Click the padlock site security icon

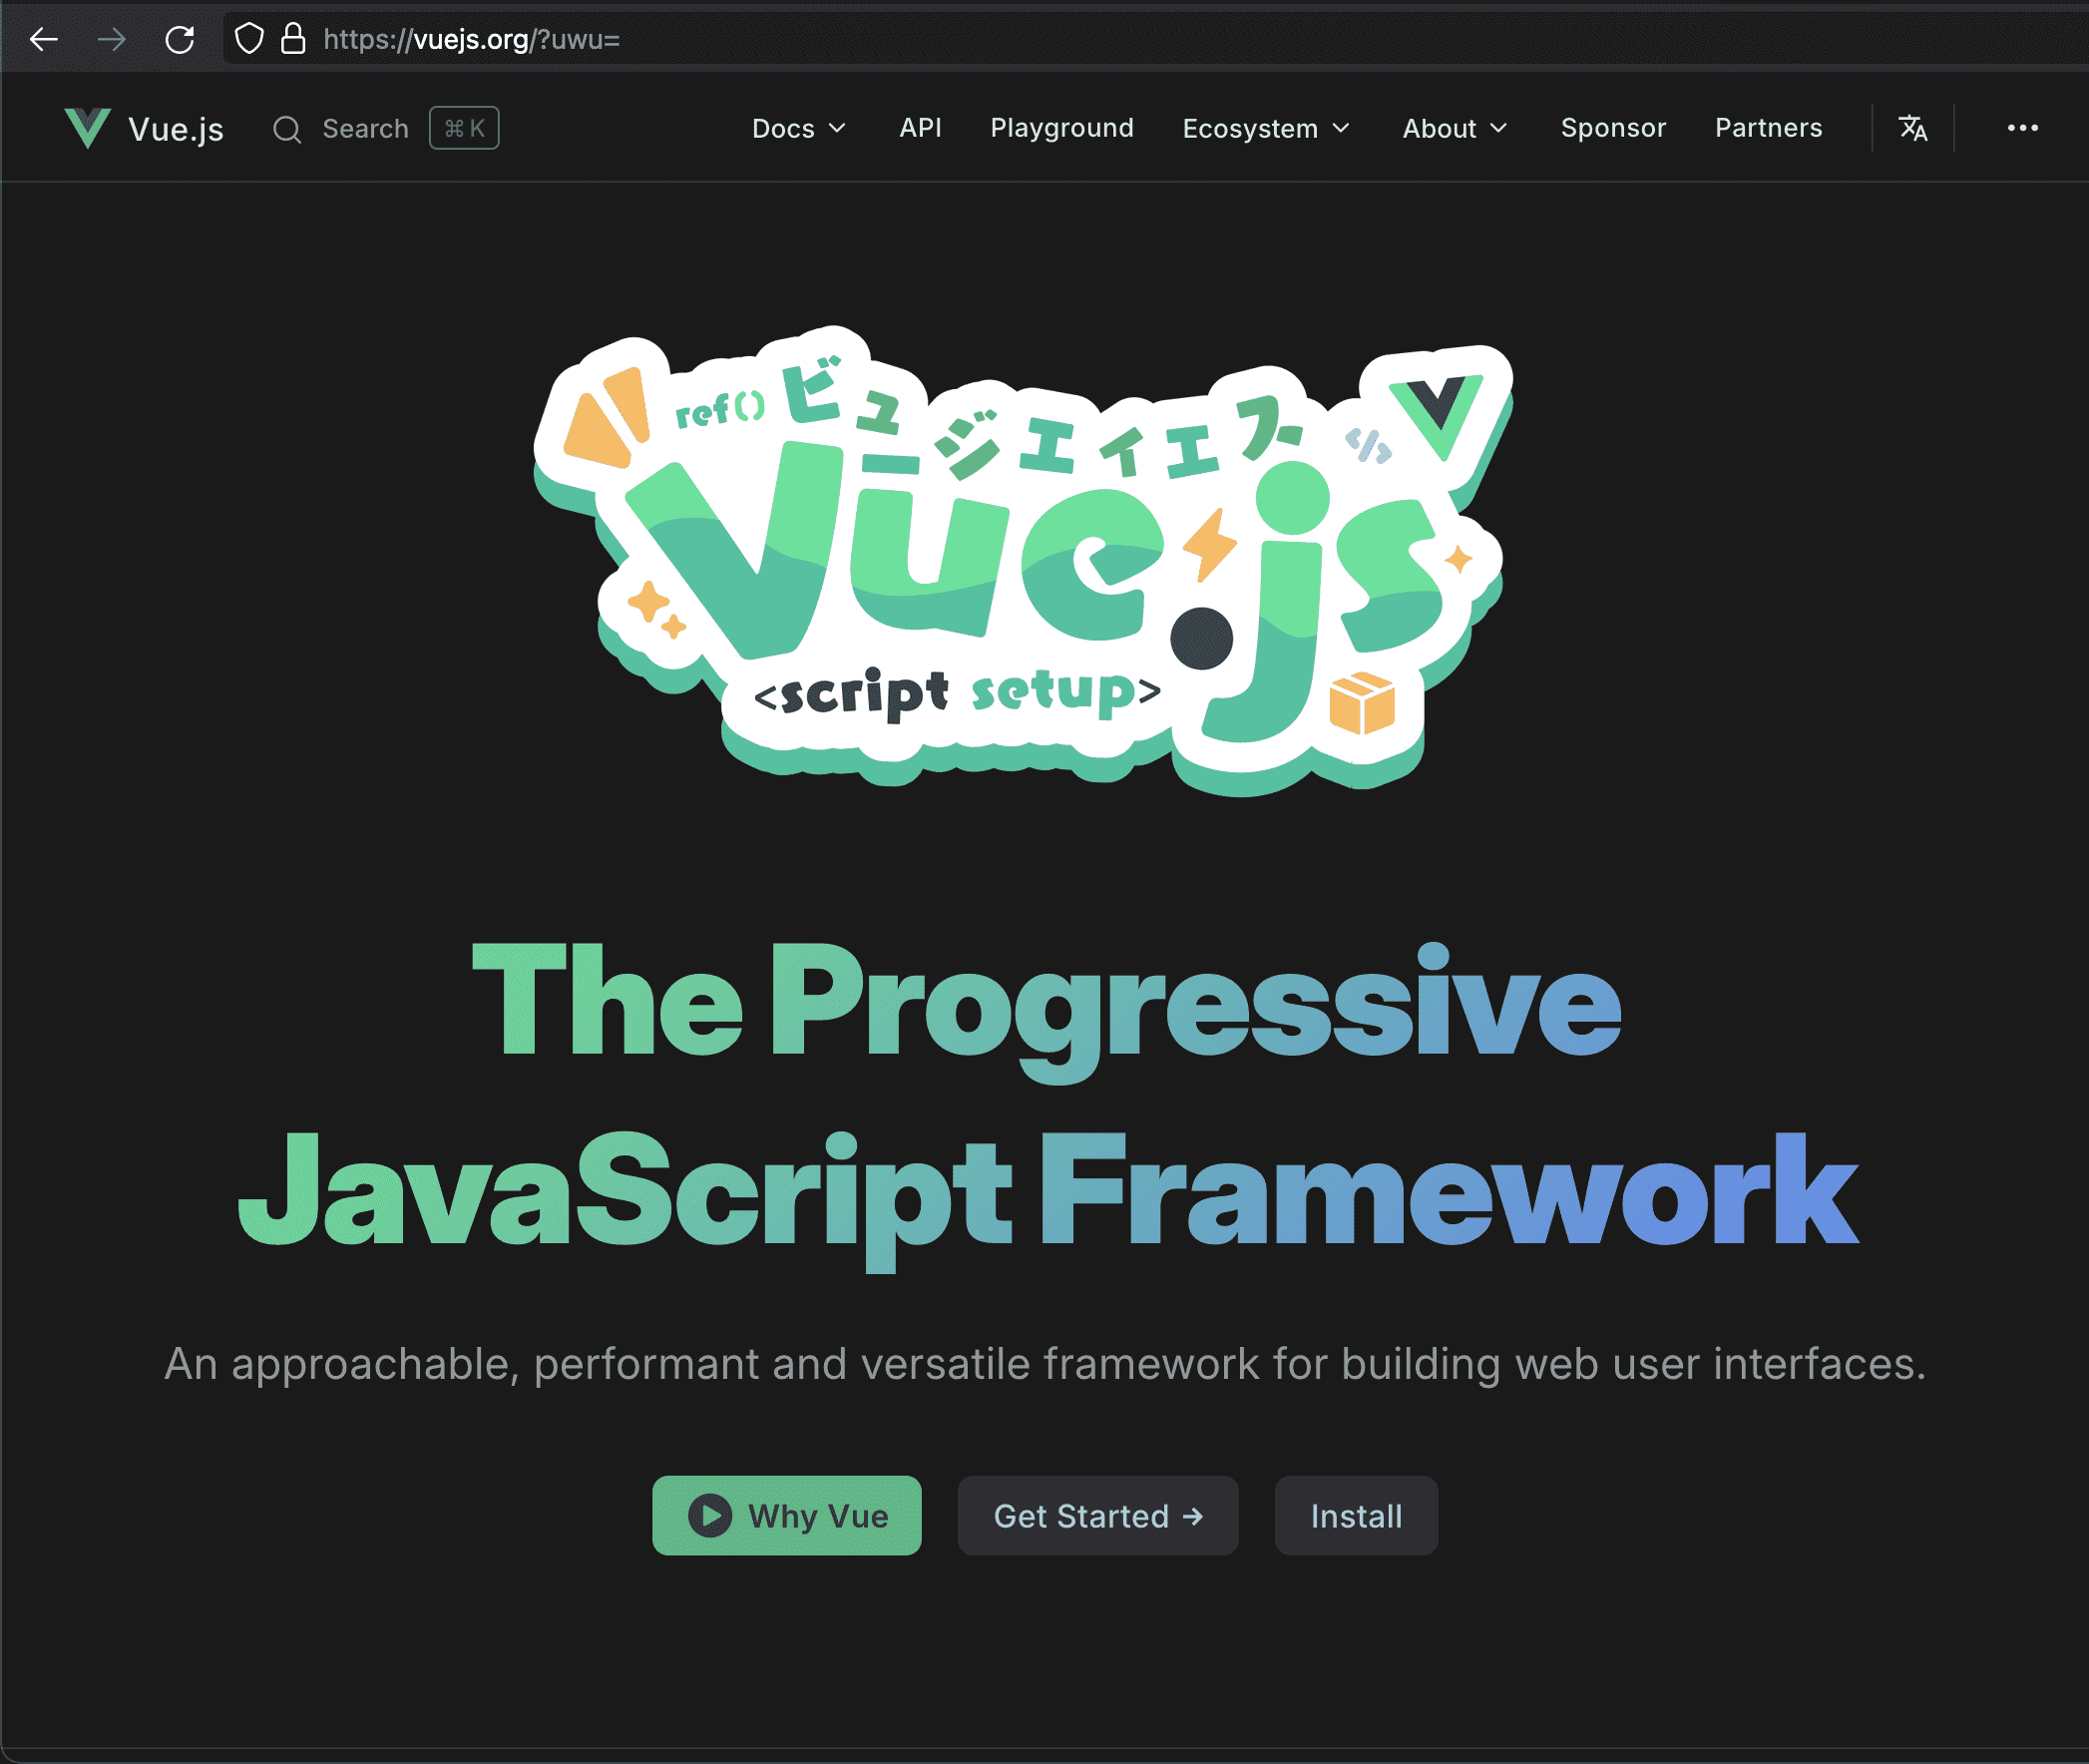tap(293, 39)
